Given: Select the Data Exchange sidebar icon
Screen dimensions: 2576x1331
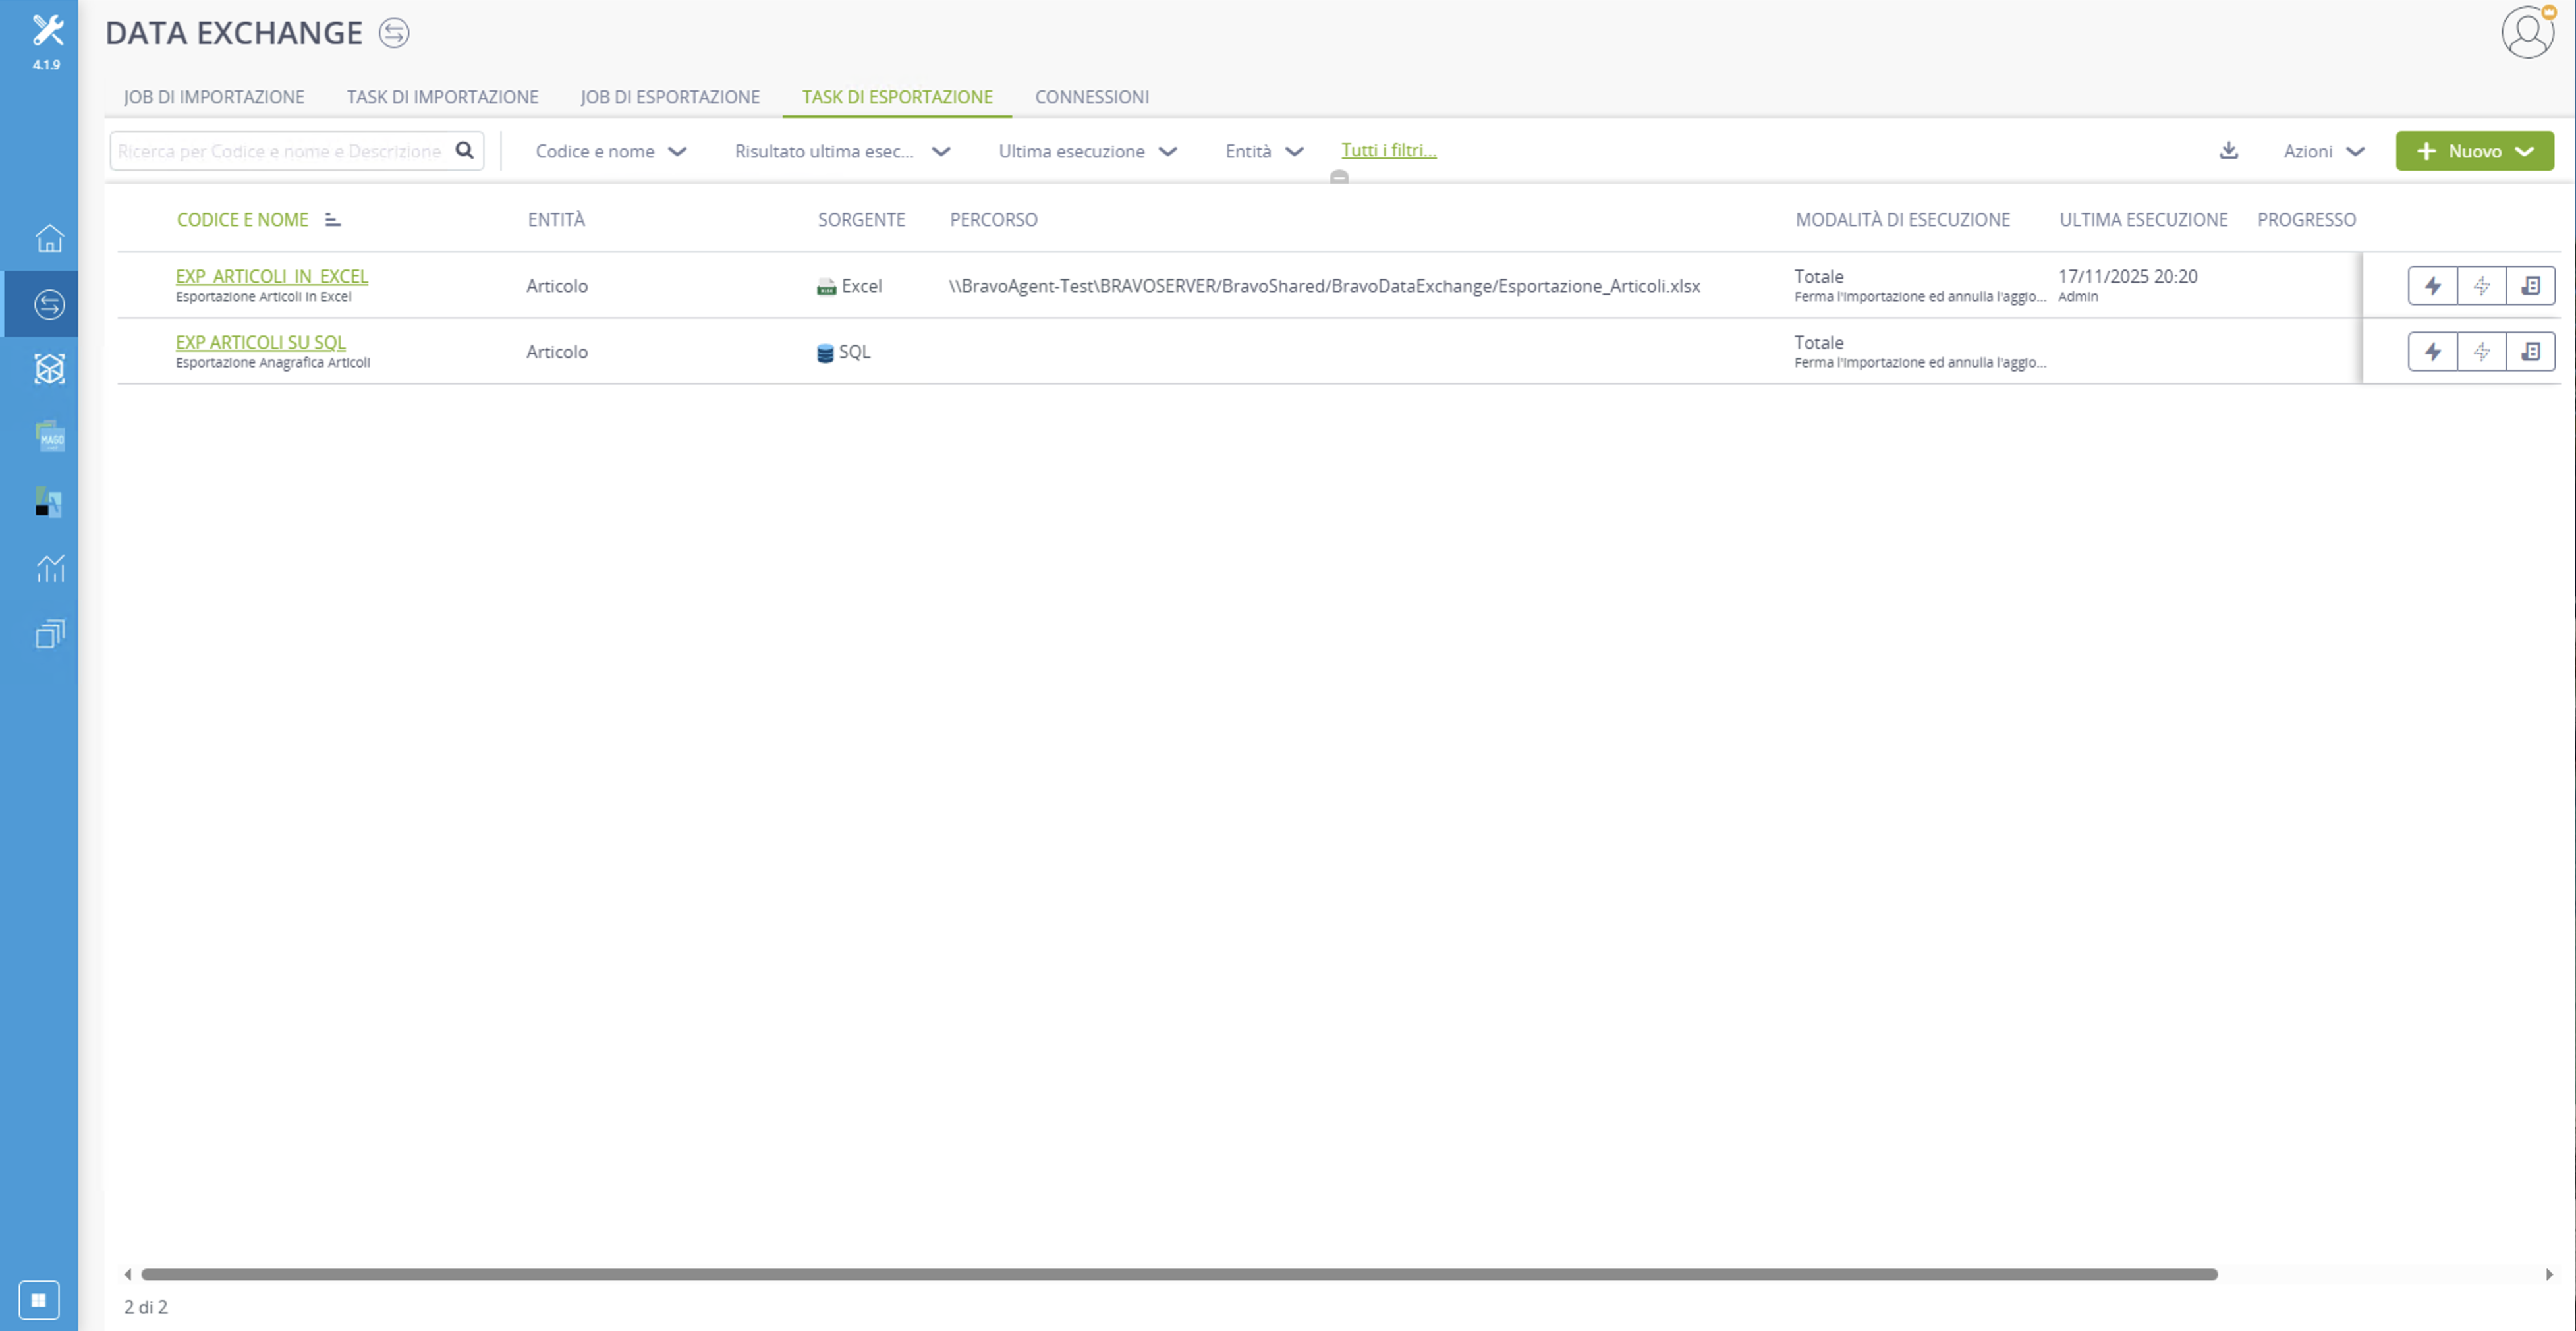Looking at the screenshot, I should 49,304.
